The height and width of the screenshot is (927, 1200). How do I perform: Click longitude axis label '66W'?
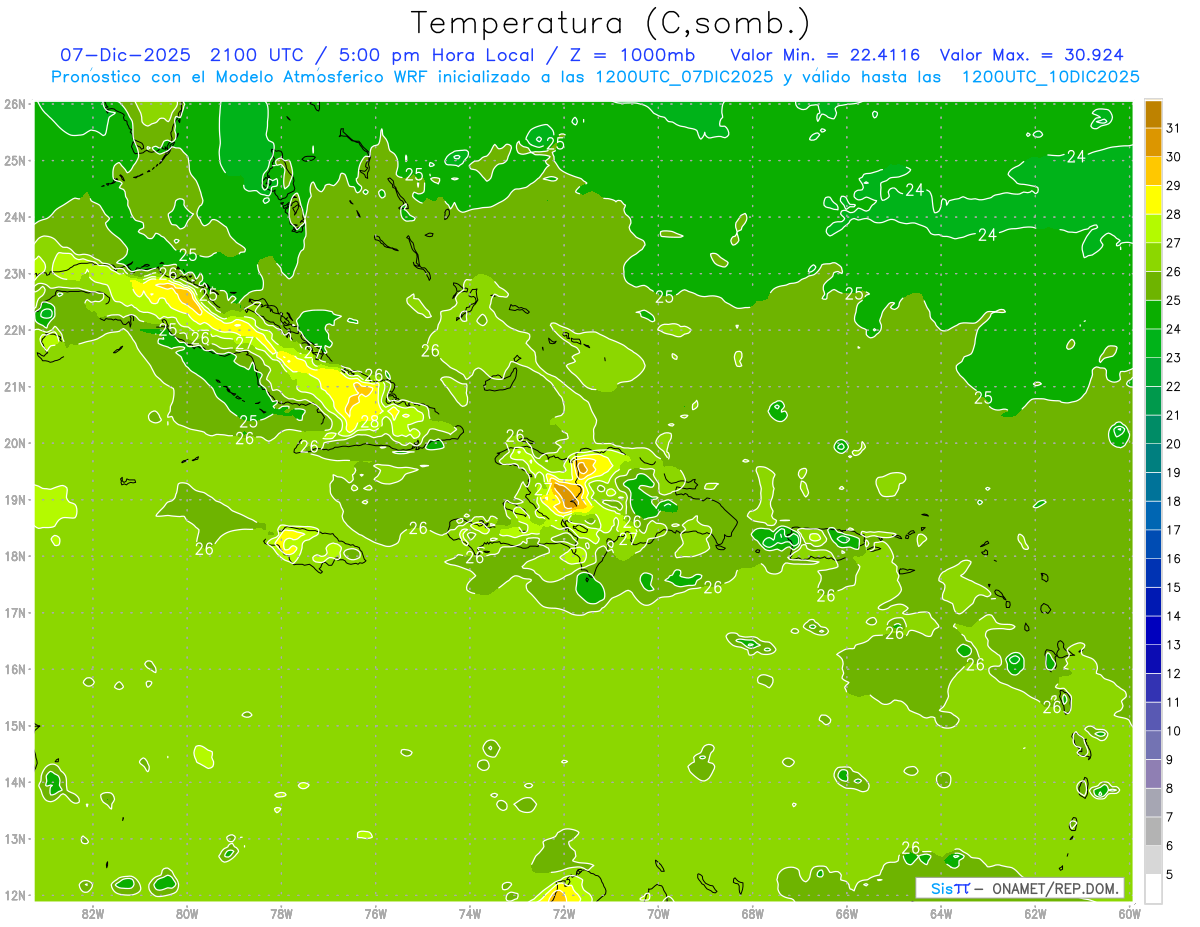[x=846, y=913]
